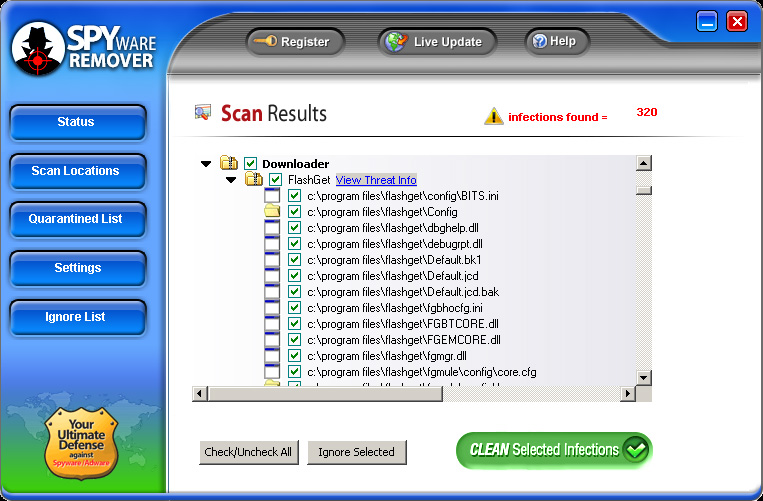Uncheck the dbghelp.dll checkbox
The height and width of the screenshot is (501, 763).
pos(294,228)
